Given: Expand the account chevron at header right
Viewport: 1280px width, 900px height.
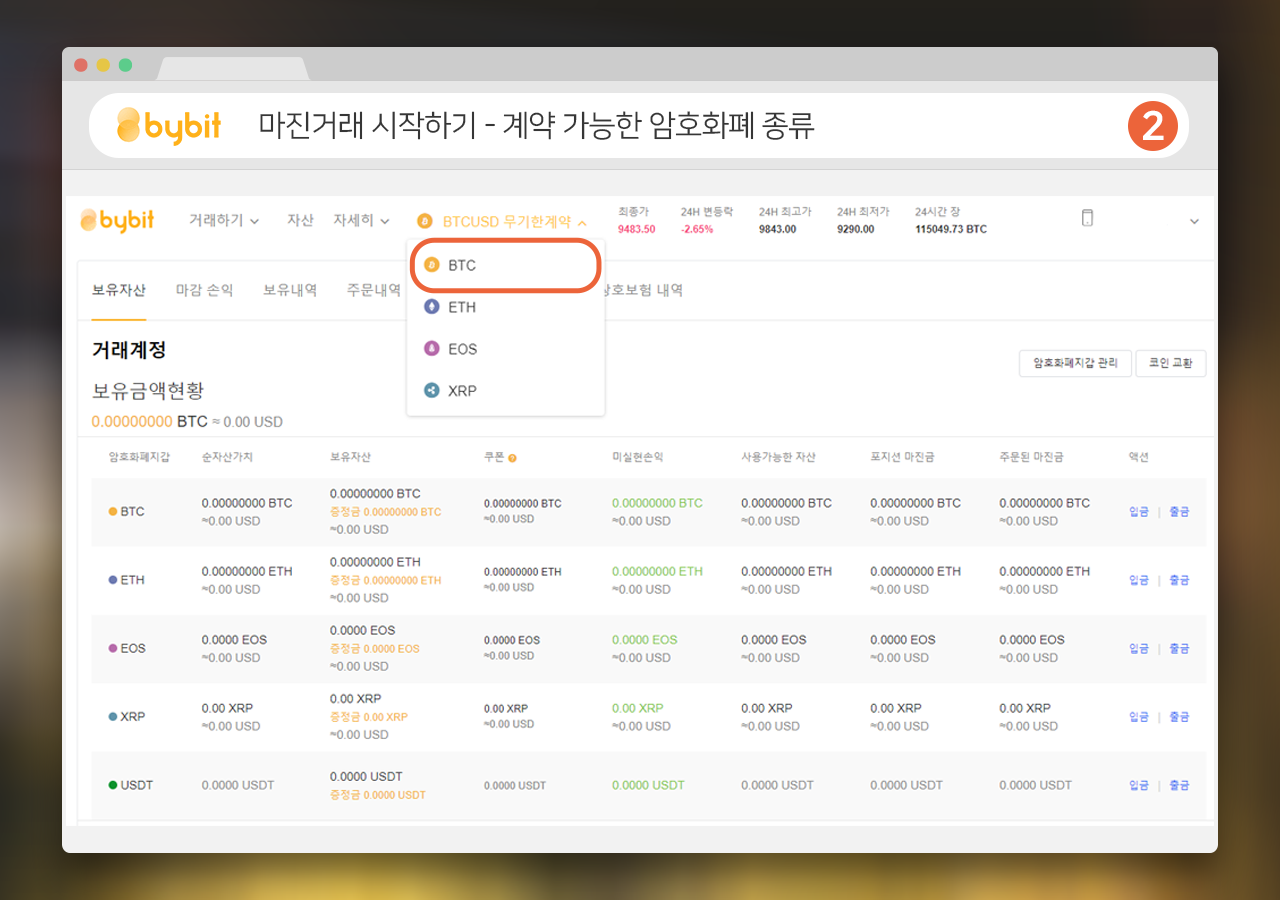Looking at the screenshot, I should coord(1194,221).
